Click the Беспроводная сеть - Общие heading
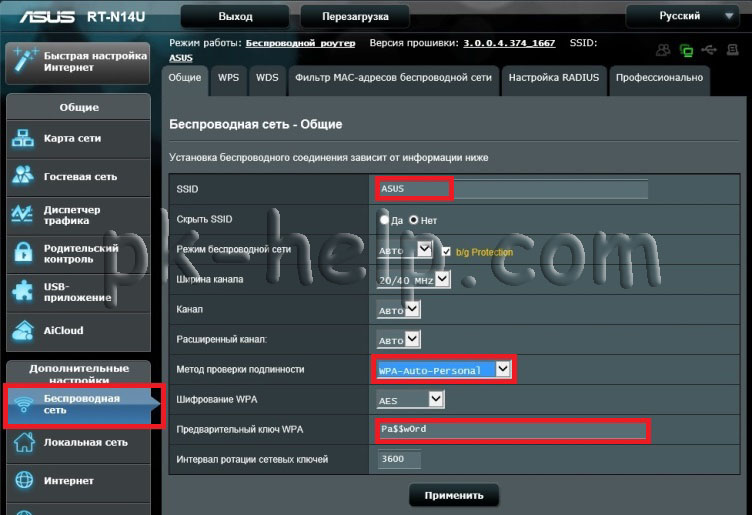752x515 pixels. tap(256, 125)
